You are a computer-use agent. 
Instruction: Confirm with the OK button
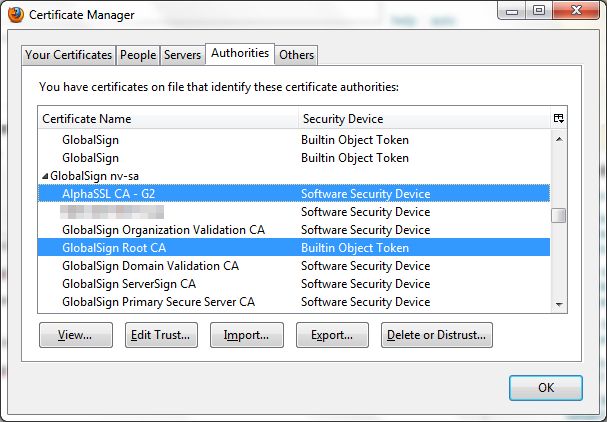click(x=545, y=388)
